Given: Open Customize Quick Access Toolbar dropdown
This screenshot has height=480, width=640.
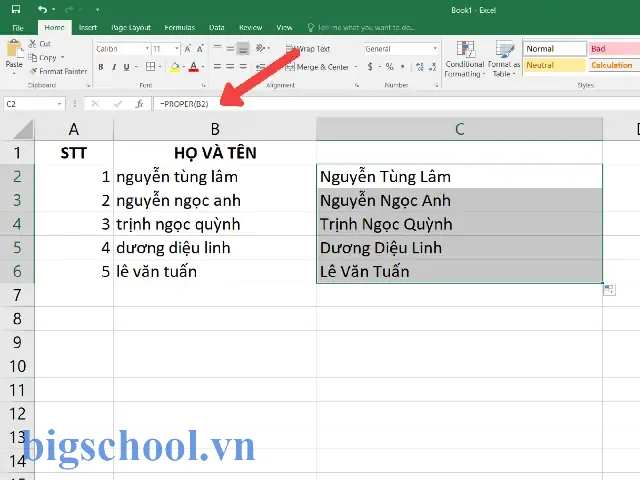Looking at the screenshot, I should pyautogui.click(x=97, y=9).
